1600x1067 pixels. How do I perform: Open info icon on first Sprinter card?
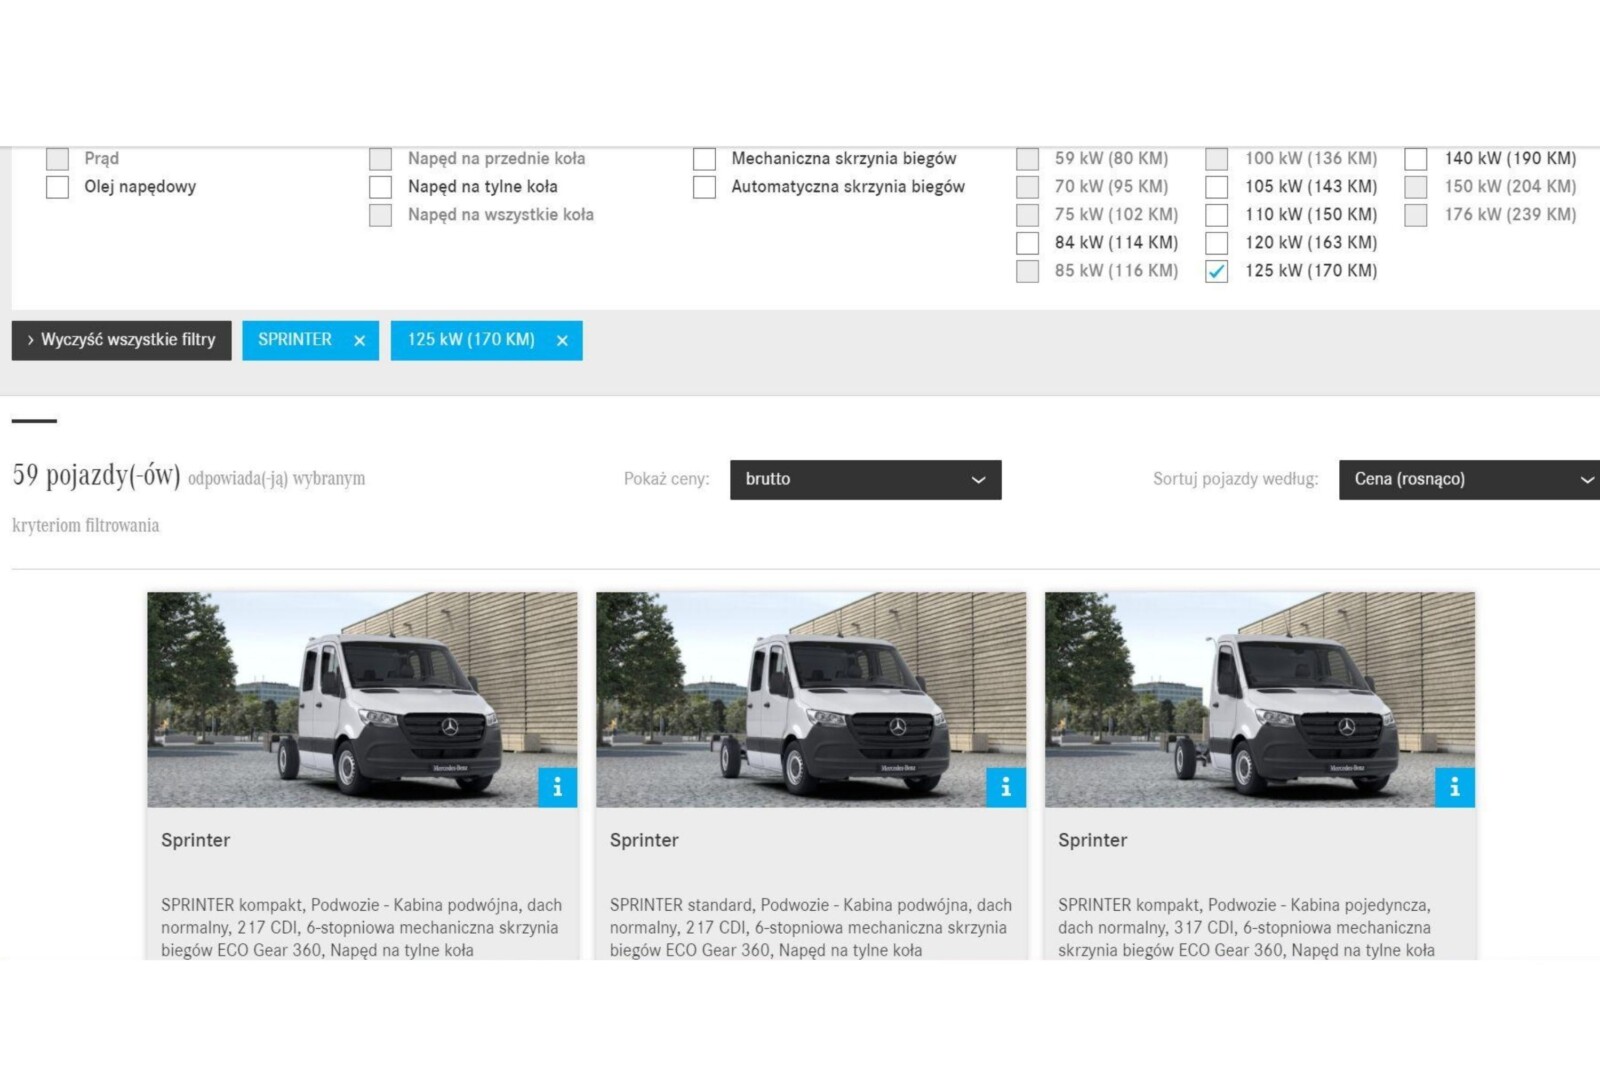pyautogui.click(x=557, y=788)
